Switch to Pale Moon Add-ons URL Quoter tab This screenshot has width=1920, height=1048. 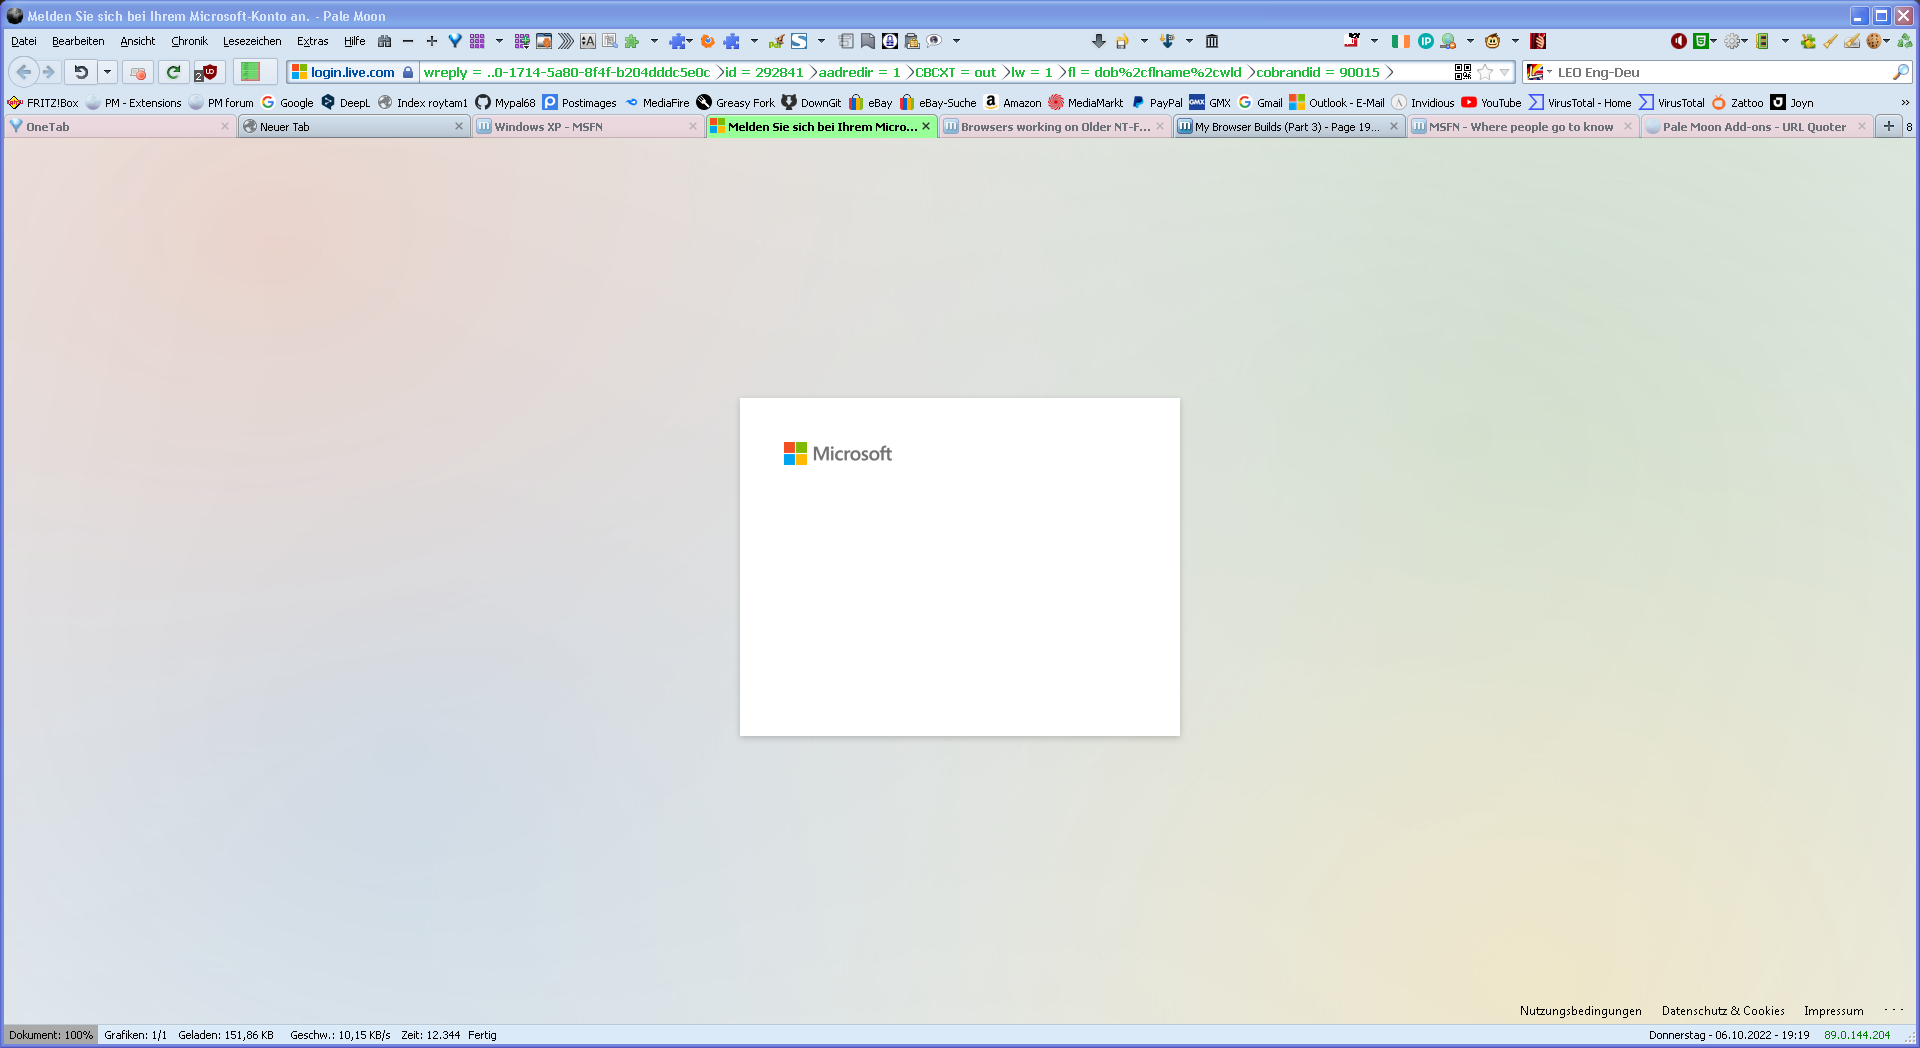click(x=1756, y=127)
